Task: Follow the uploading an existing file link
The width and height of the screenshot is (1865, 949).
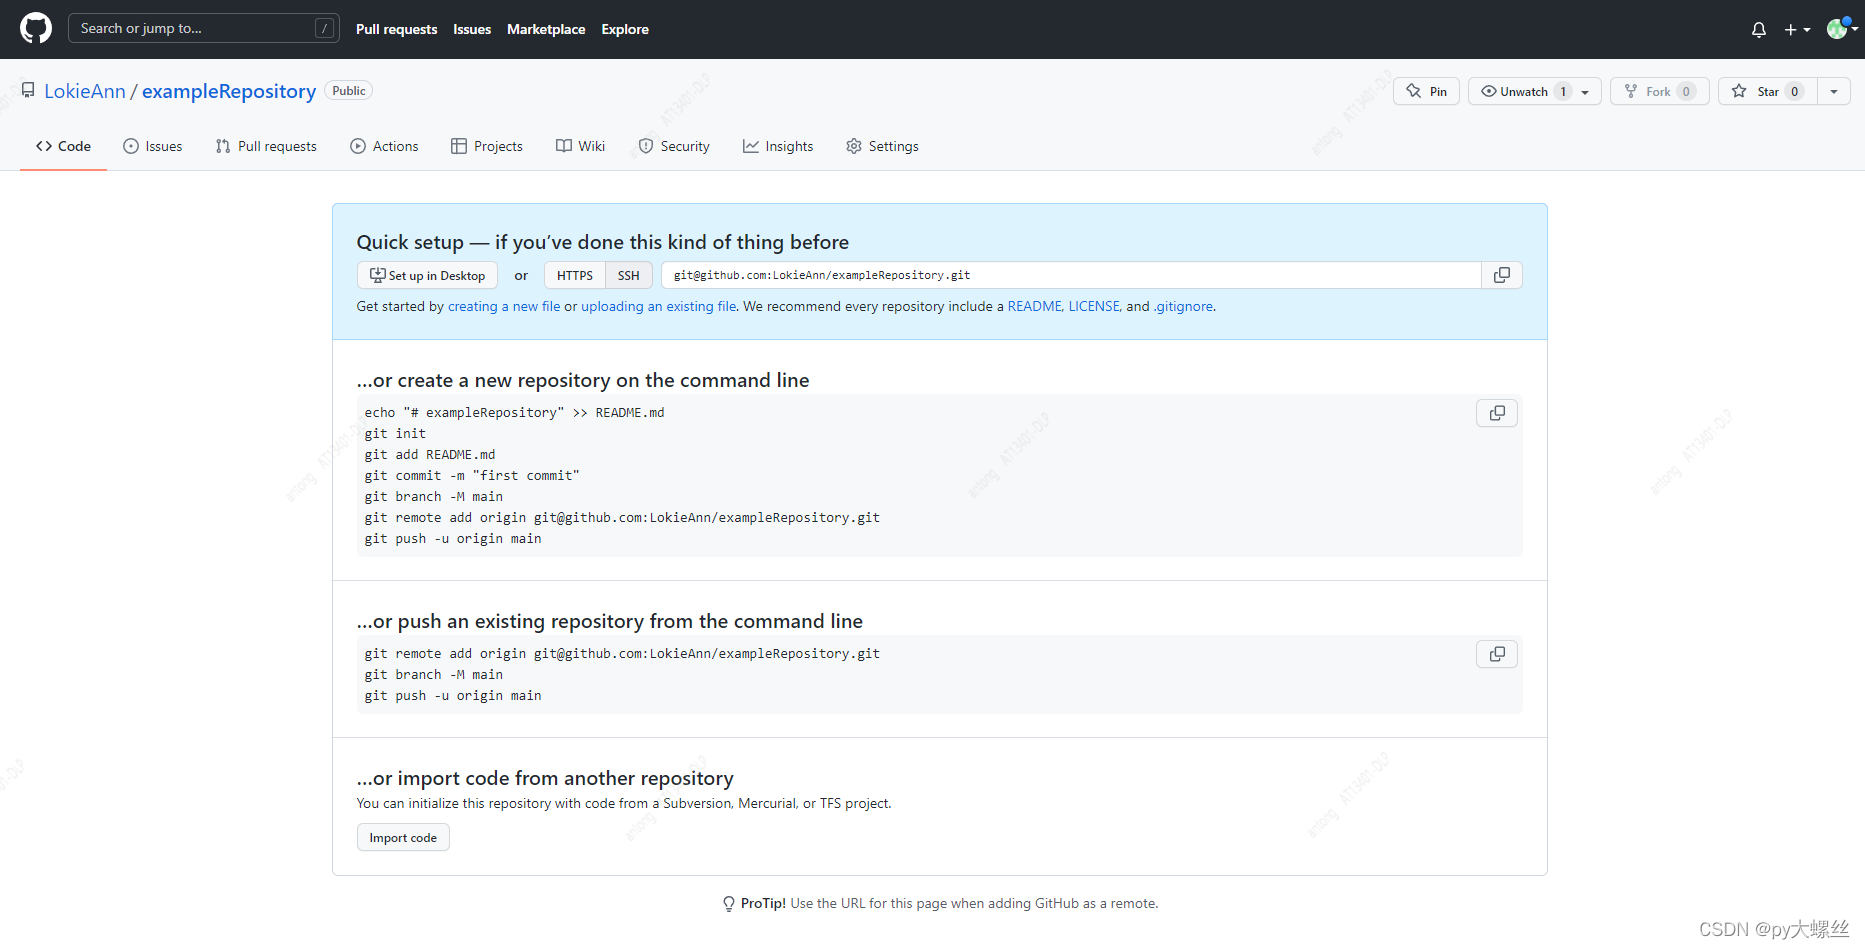Action: (659, 306)
